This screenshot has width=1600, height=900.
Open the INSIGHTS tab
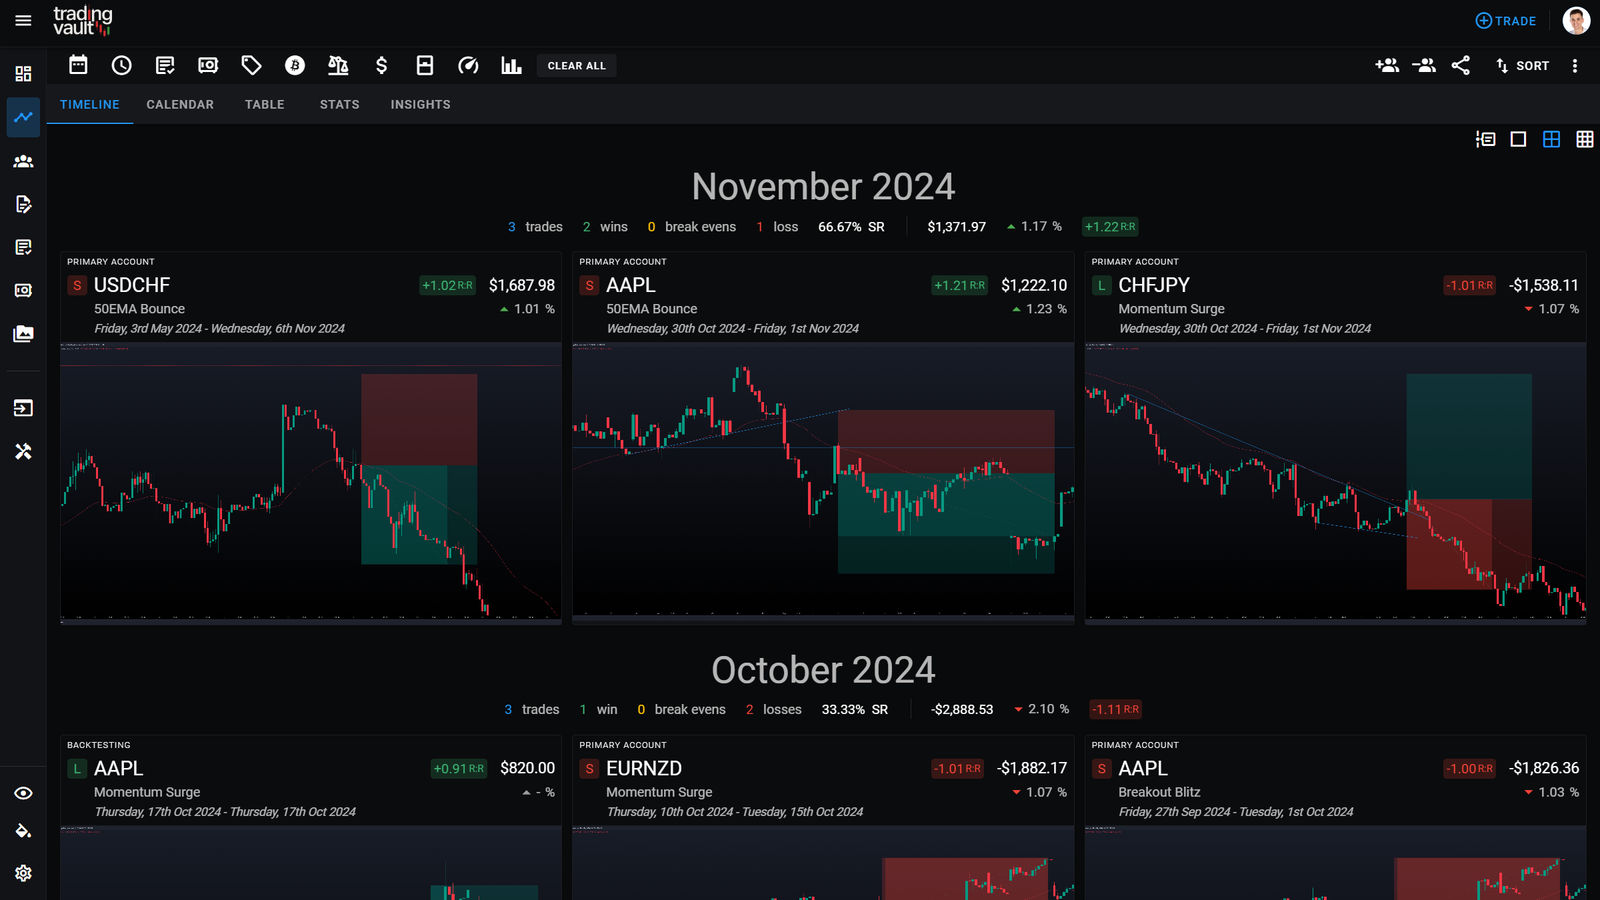click(419, 104)
